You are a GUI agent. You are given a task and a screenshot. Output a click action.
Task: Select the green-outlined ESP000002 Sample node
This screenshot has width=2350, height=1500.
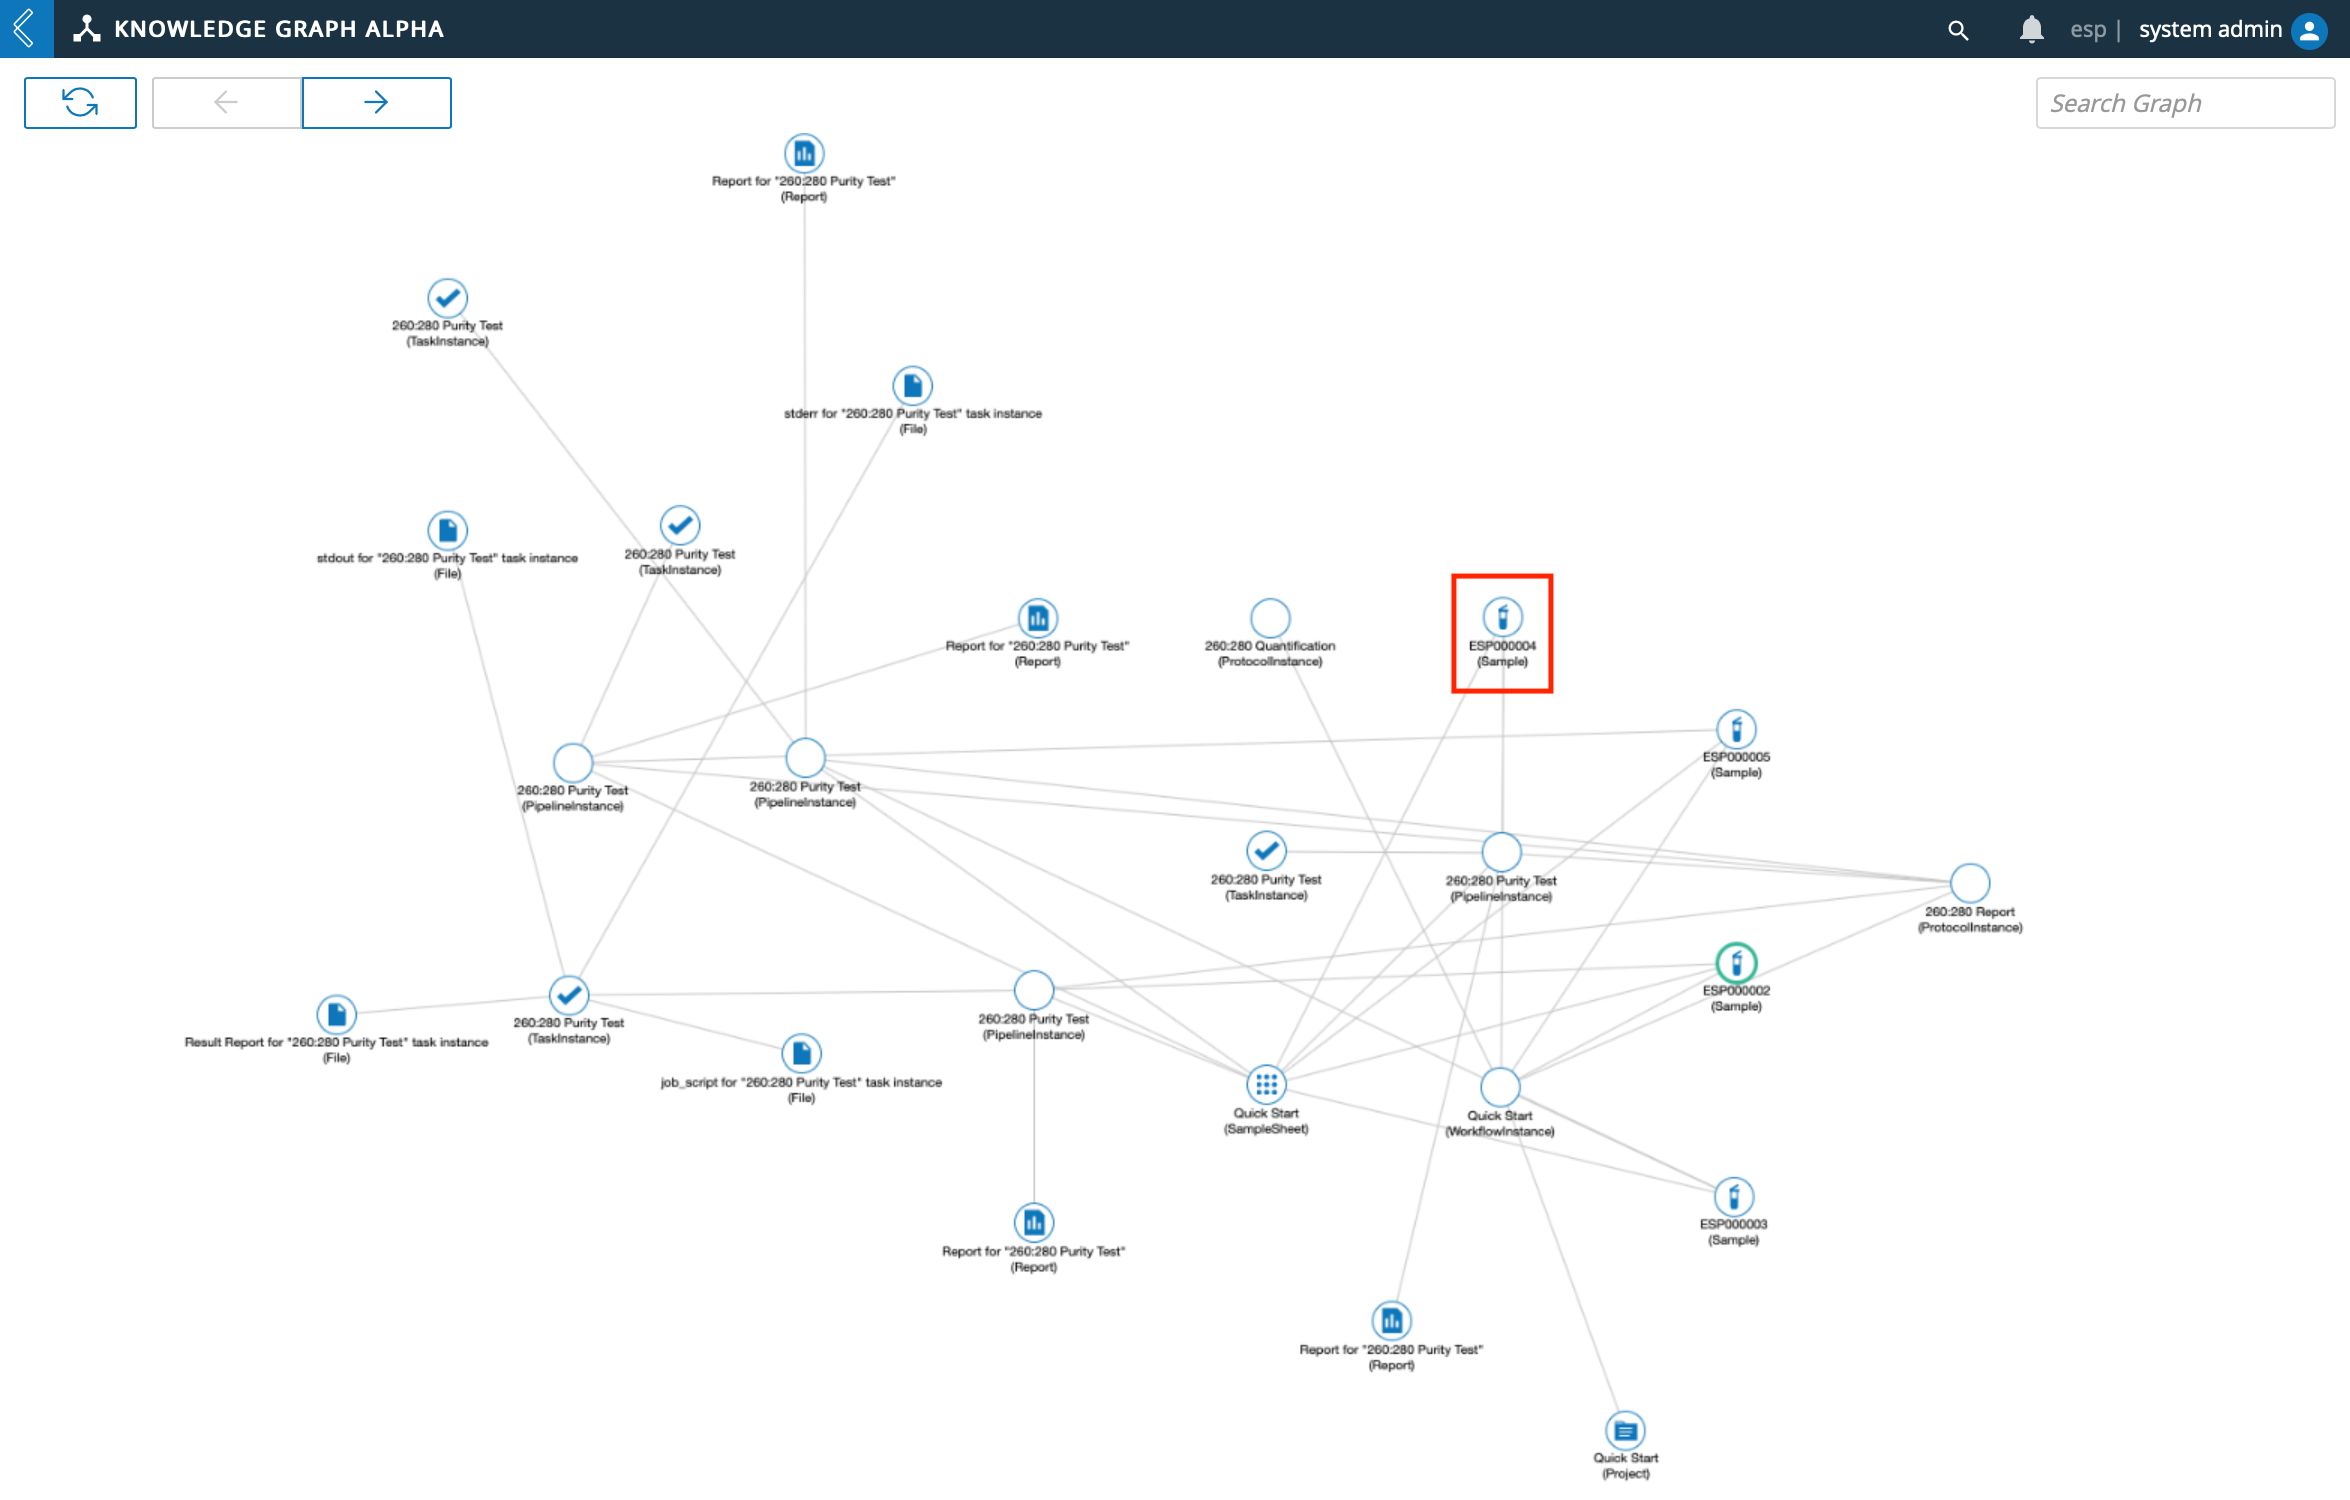1736,963
